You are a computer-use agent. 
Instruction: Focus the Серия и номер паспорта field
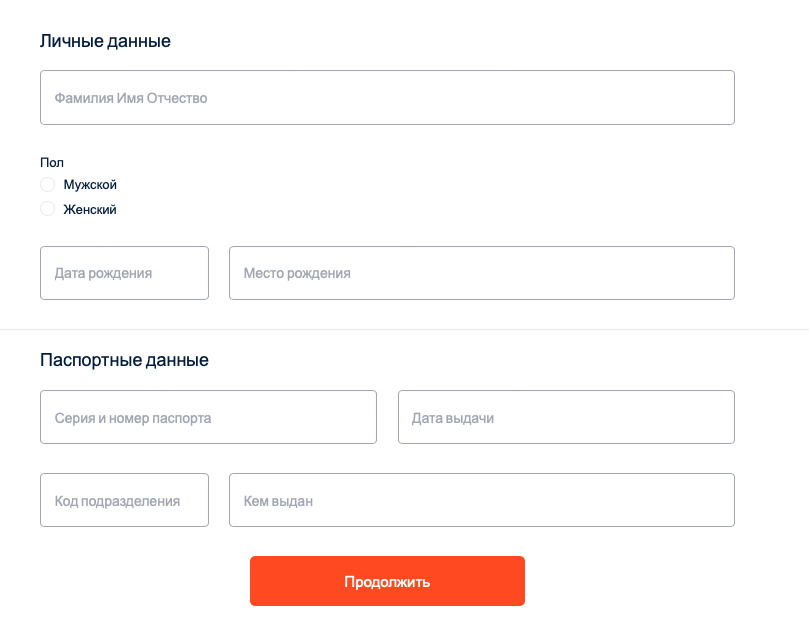(208, 417)
